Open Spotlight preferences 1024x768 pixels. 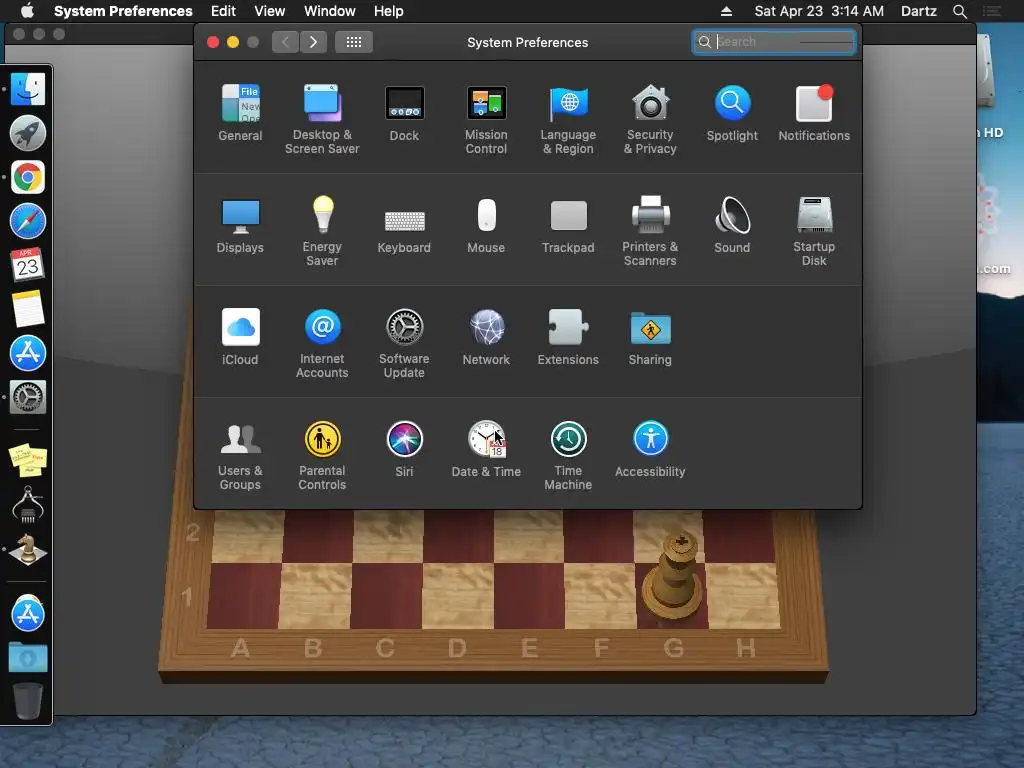click(732, 112)
